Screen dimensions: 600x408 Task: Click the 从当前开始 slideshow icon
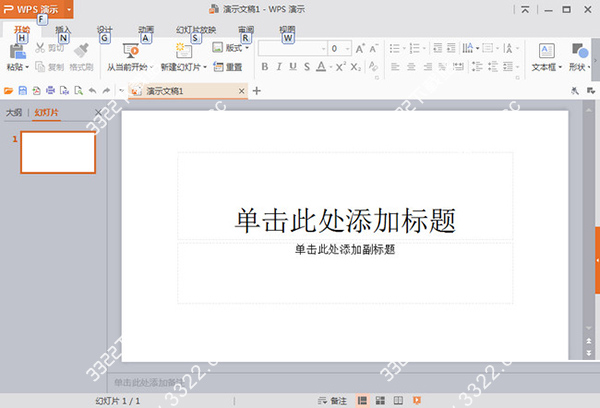[x=129, y=50]
